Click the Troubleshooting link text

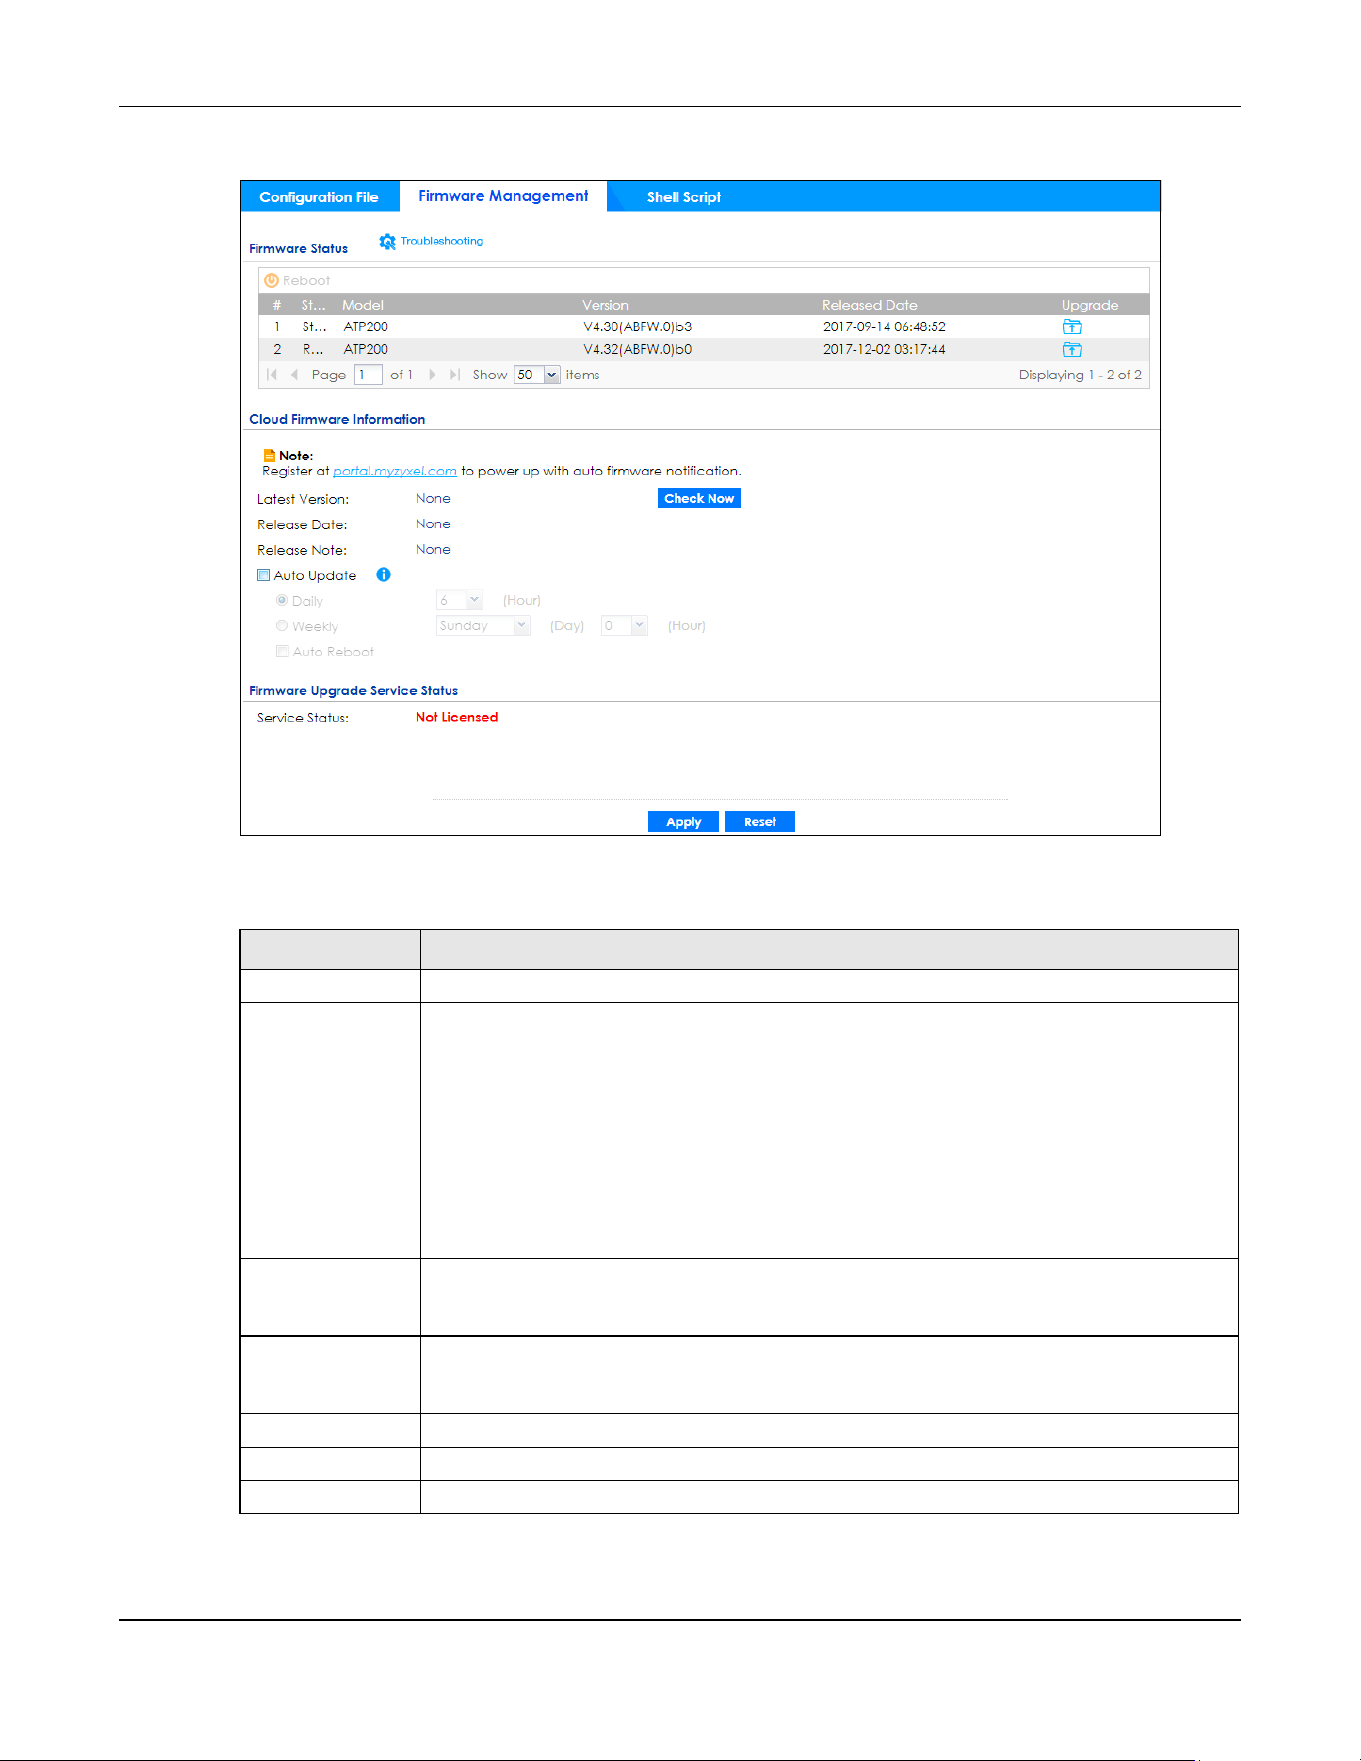(442, 241)
